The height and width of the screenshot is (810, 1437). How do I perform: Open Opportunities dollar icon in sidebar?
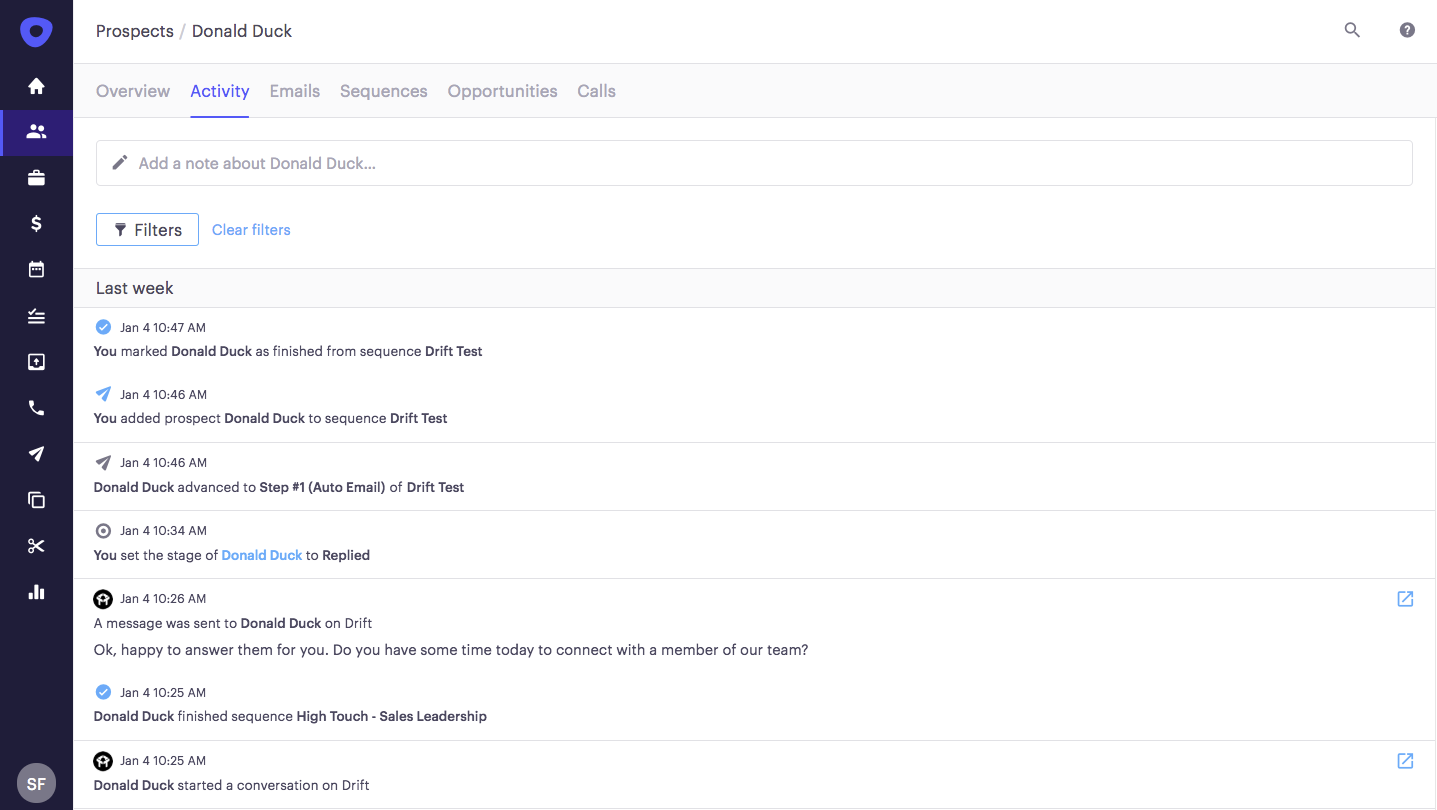click(x=36, y=223)
